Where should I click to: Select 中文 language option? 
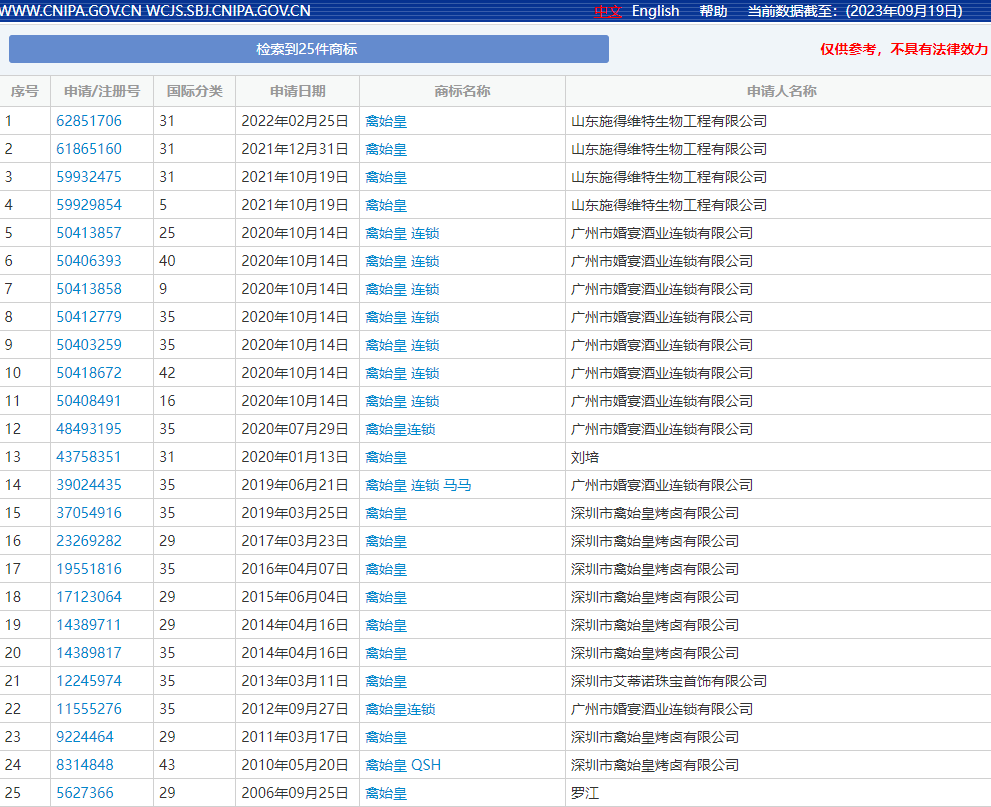[x=608, y=11]
